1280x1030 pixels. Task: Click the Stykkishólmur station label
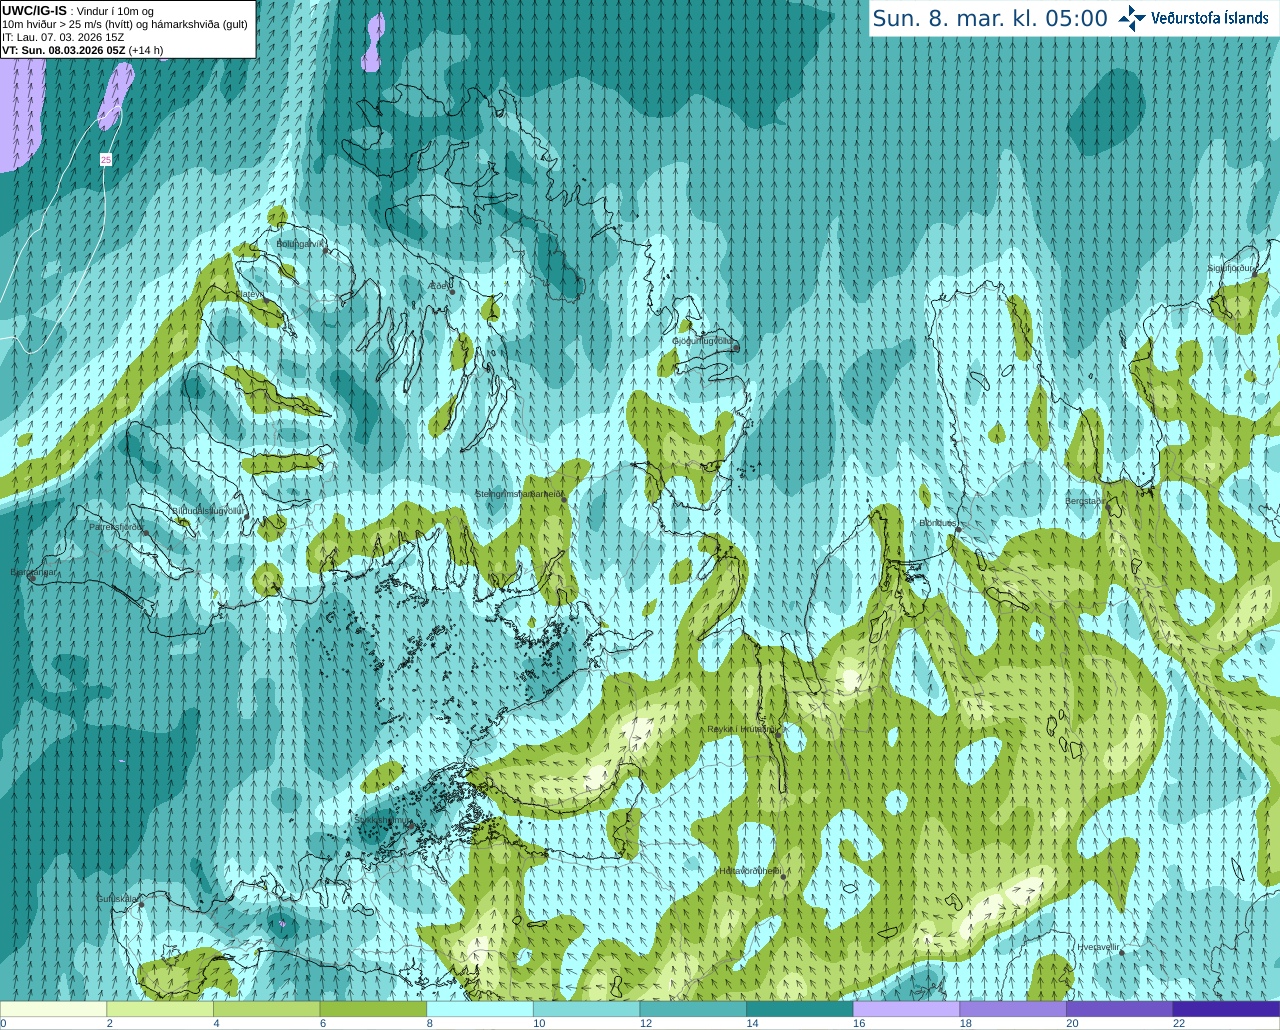(383, 820)
